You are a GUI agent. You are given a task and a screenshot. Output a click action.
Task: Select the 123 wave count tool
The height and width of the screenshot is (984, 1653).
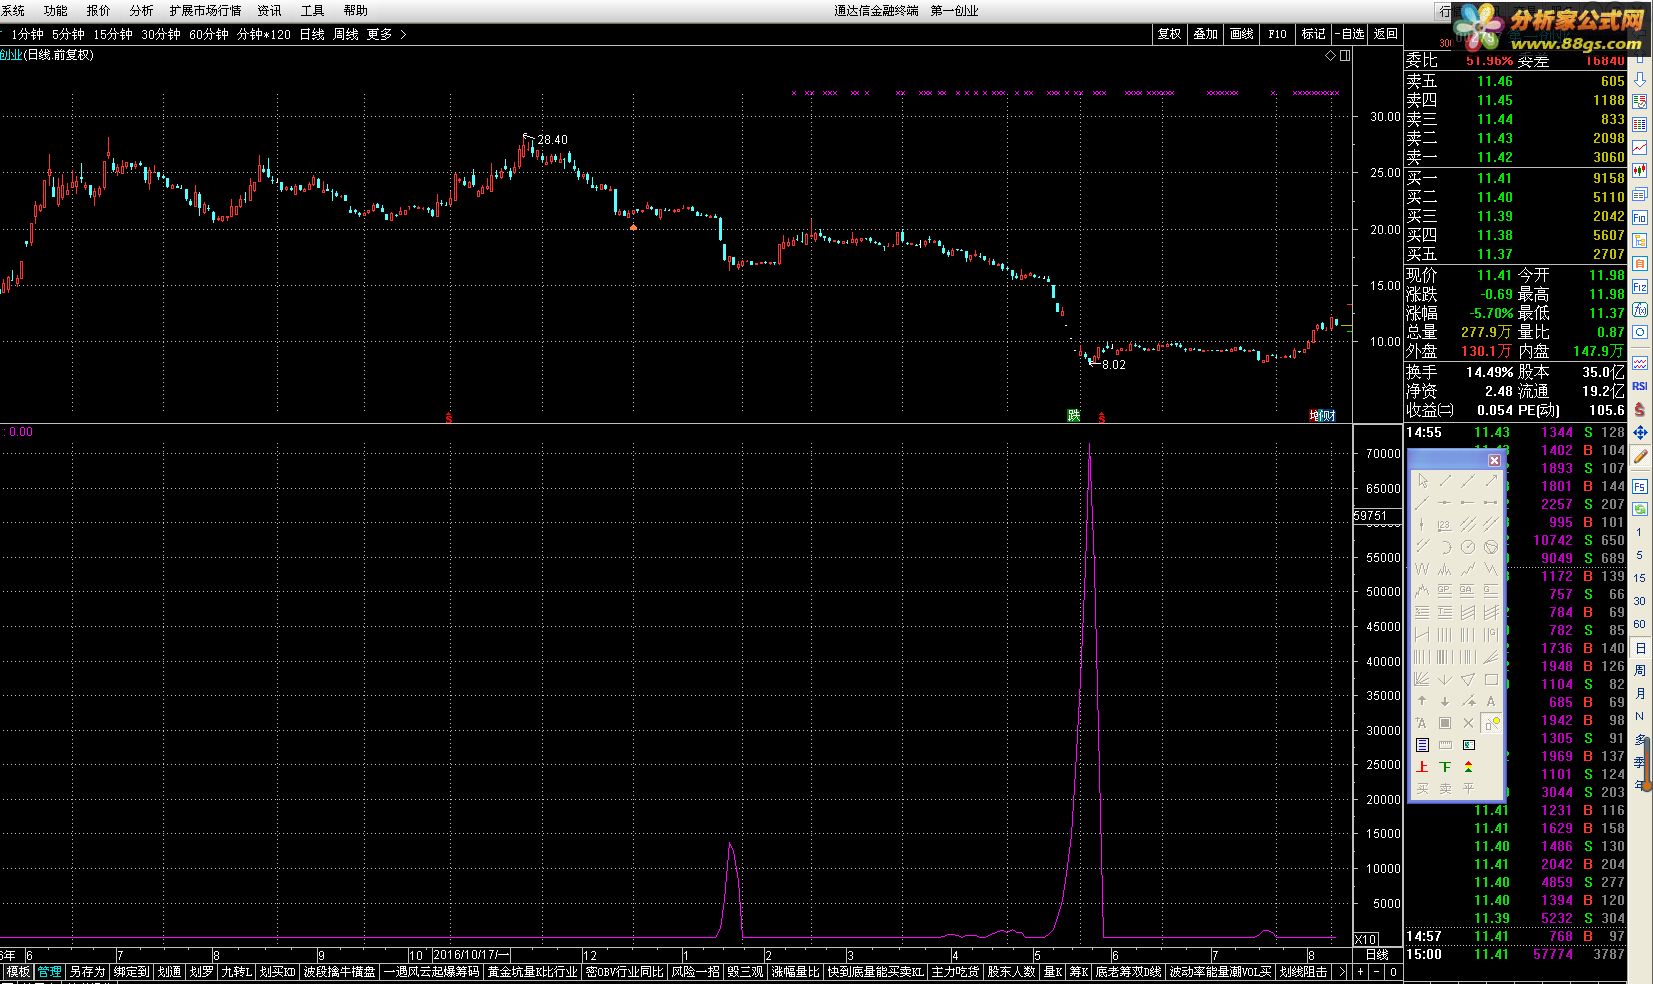1445,524
